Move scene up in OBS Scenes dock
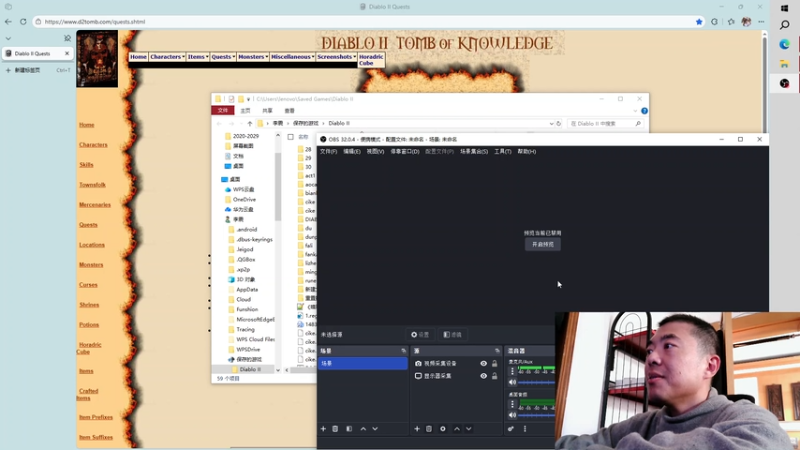The width and height of the screenshot is (800, 450). coord(363,429)
